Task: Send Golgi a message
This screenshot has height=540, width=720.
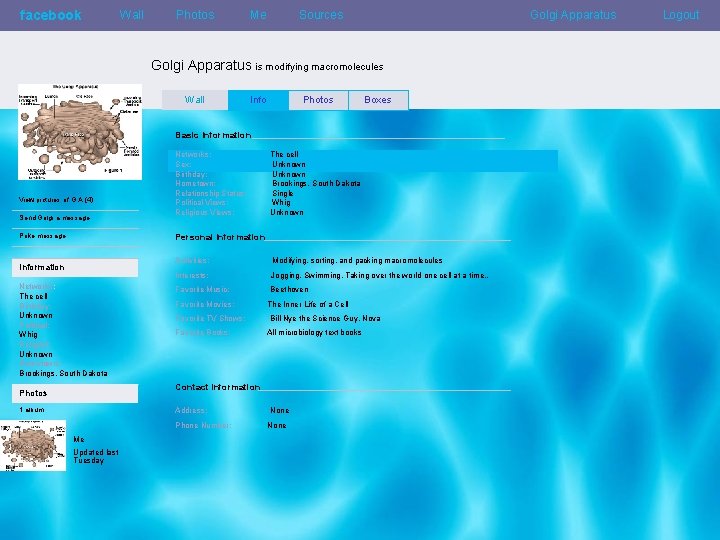Action: click(55, 218)
